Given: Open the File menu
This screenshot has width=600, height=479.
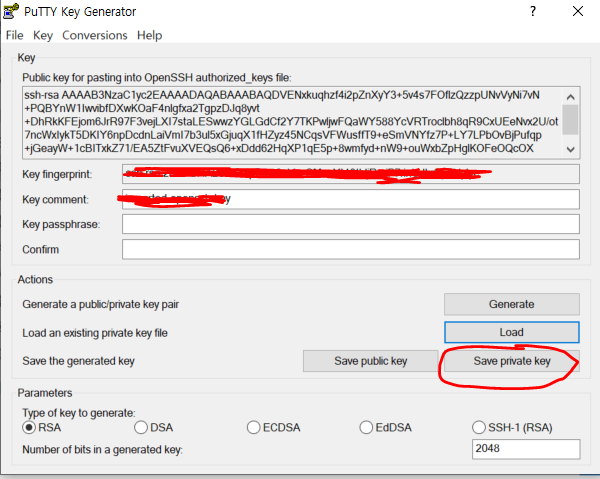Looking at the screenshot, I should coord(15,35).
